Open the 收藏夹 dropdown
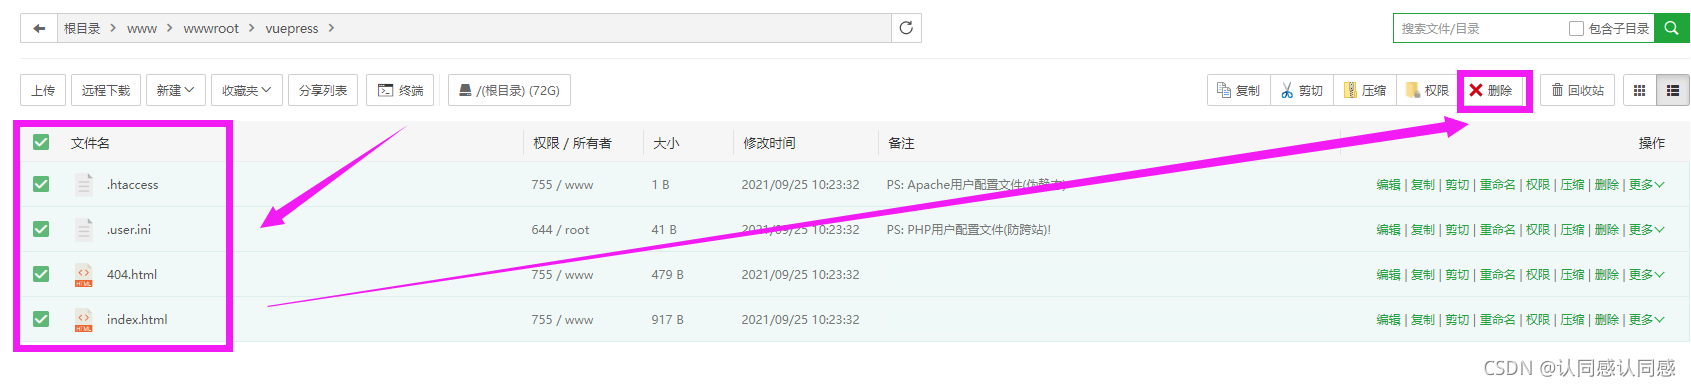1691x386 pixels. click(247, 90)
